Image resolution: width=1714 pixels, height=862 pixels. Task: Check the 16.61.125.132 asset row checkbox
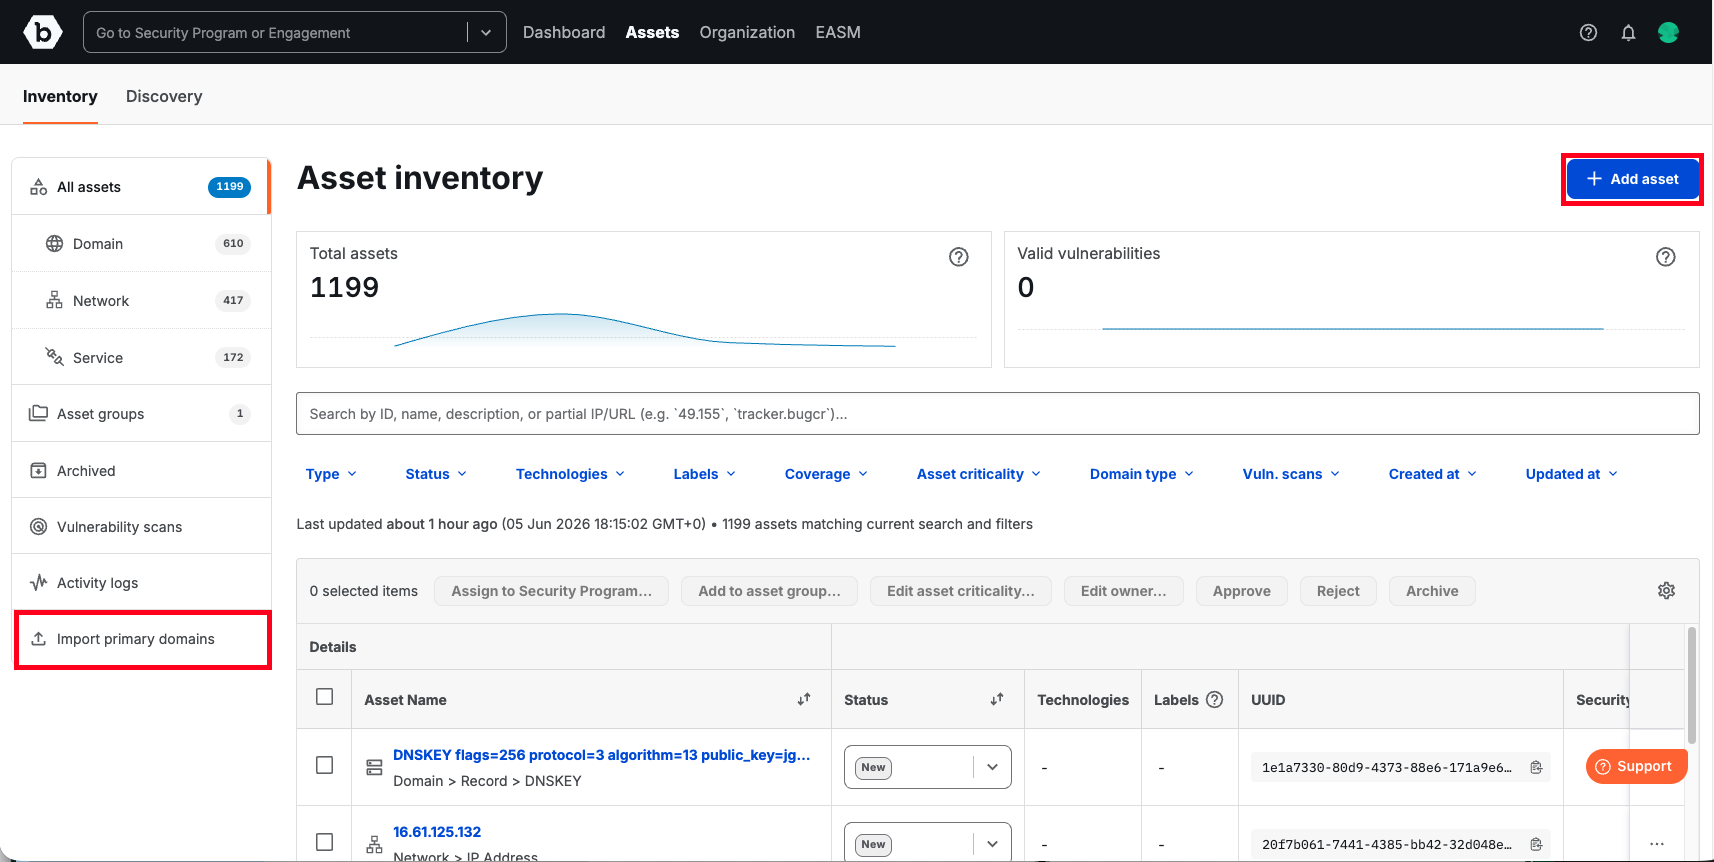[324, 842]
